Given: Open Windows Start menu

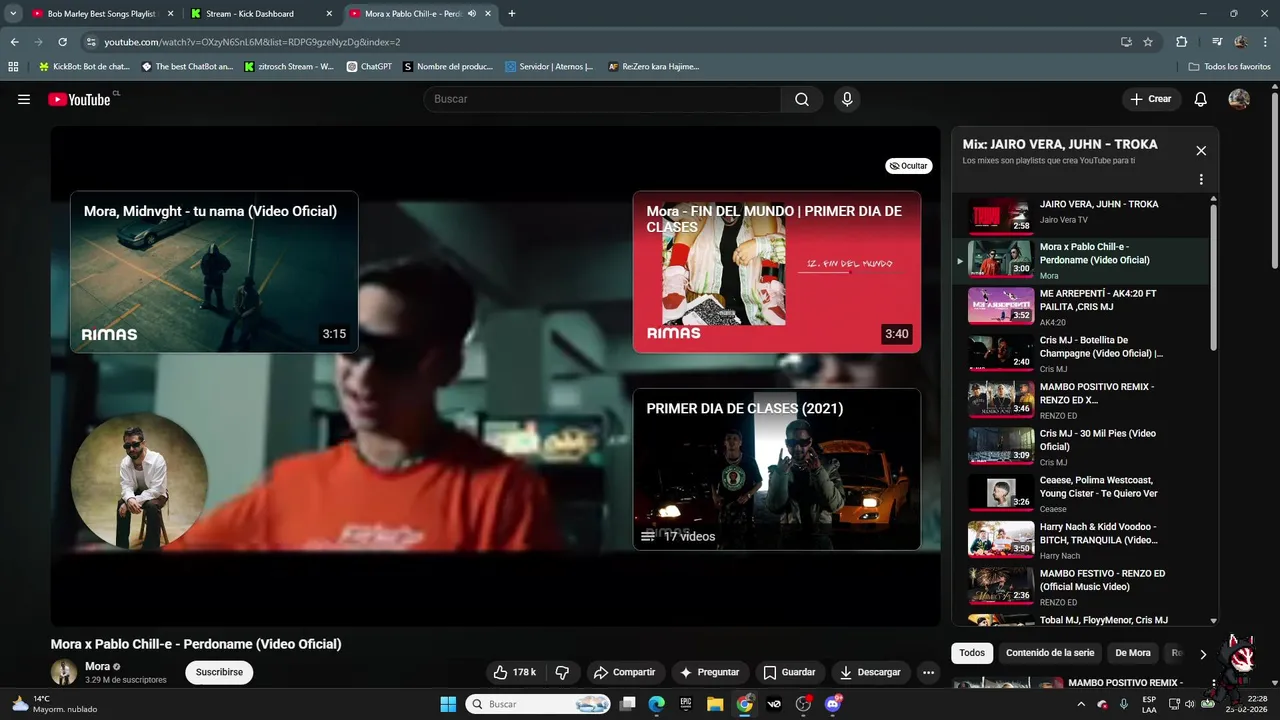Looking at the screenshot, I should coord(448,704).
